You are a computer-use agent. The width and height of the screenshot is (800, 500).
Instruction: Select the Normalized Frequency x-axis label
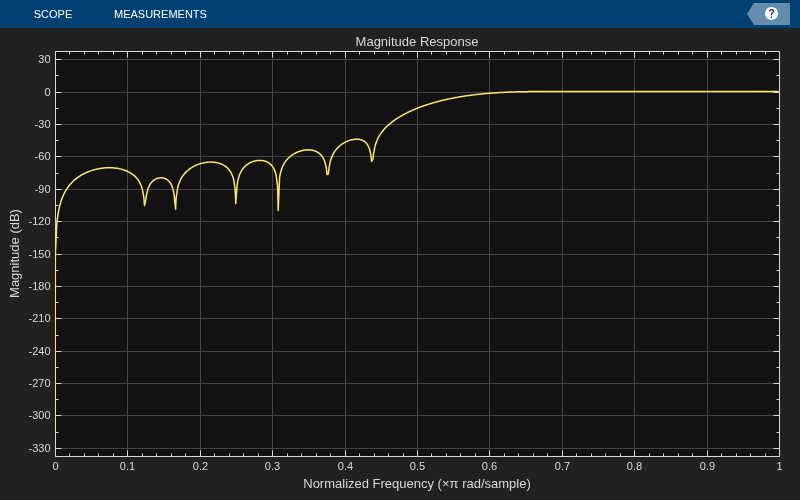click(x=417, y=484)
